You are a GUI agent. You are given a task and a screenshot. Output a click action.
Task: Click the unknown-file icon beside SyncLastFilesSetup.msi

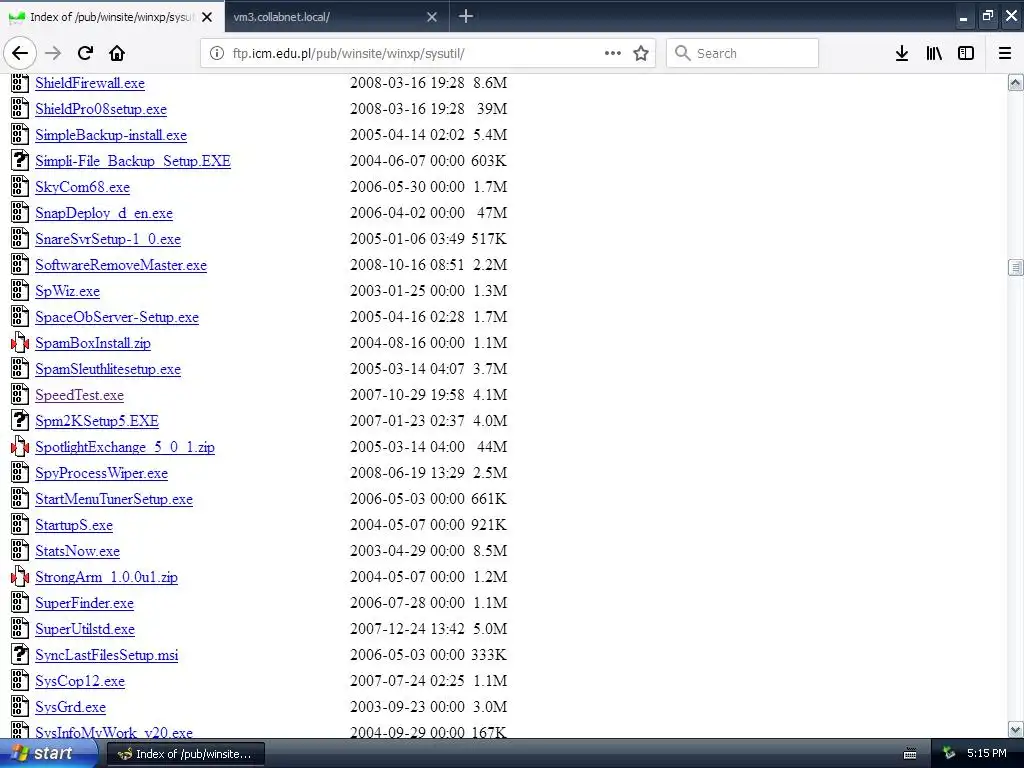coord(20,654)
